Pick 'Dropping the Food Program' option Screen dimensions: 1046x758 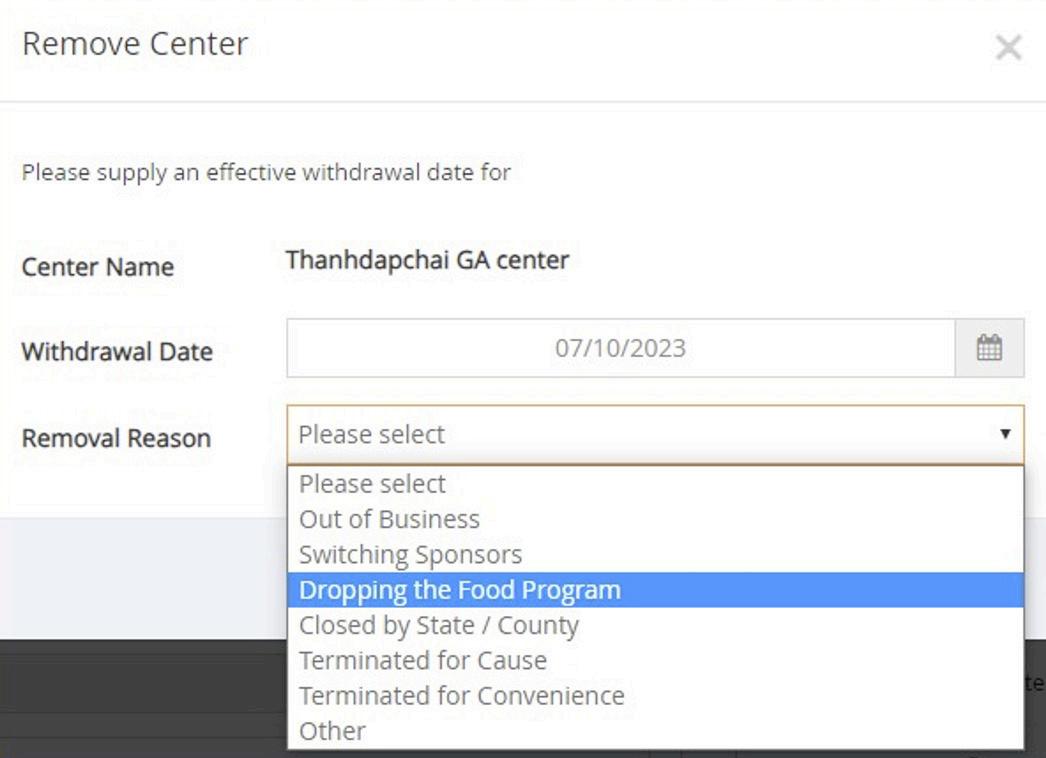pyautogui.click(x=459, y=590)
